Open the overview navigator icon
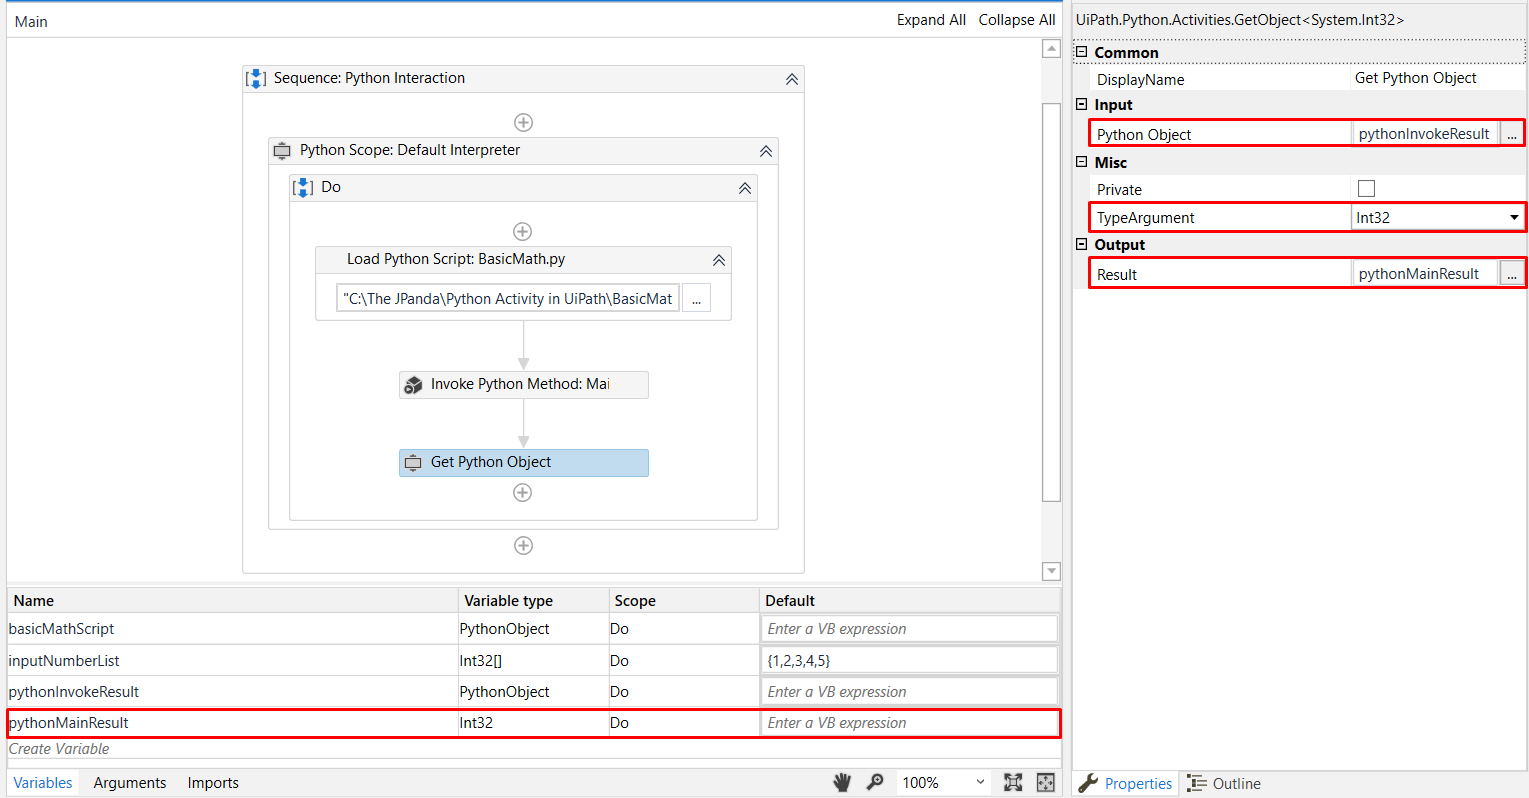This screenshot has width=1529, height=798. (x=1045, y=782)
